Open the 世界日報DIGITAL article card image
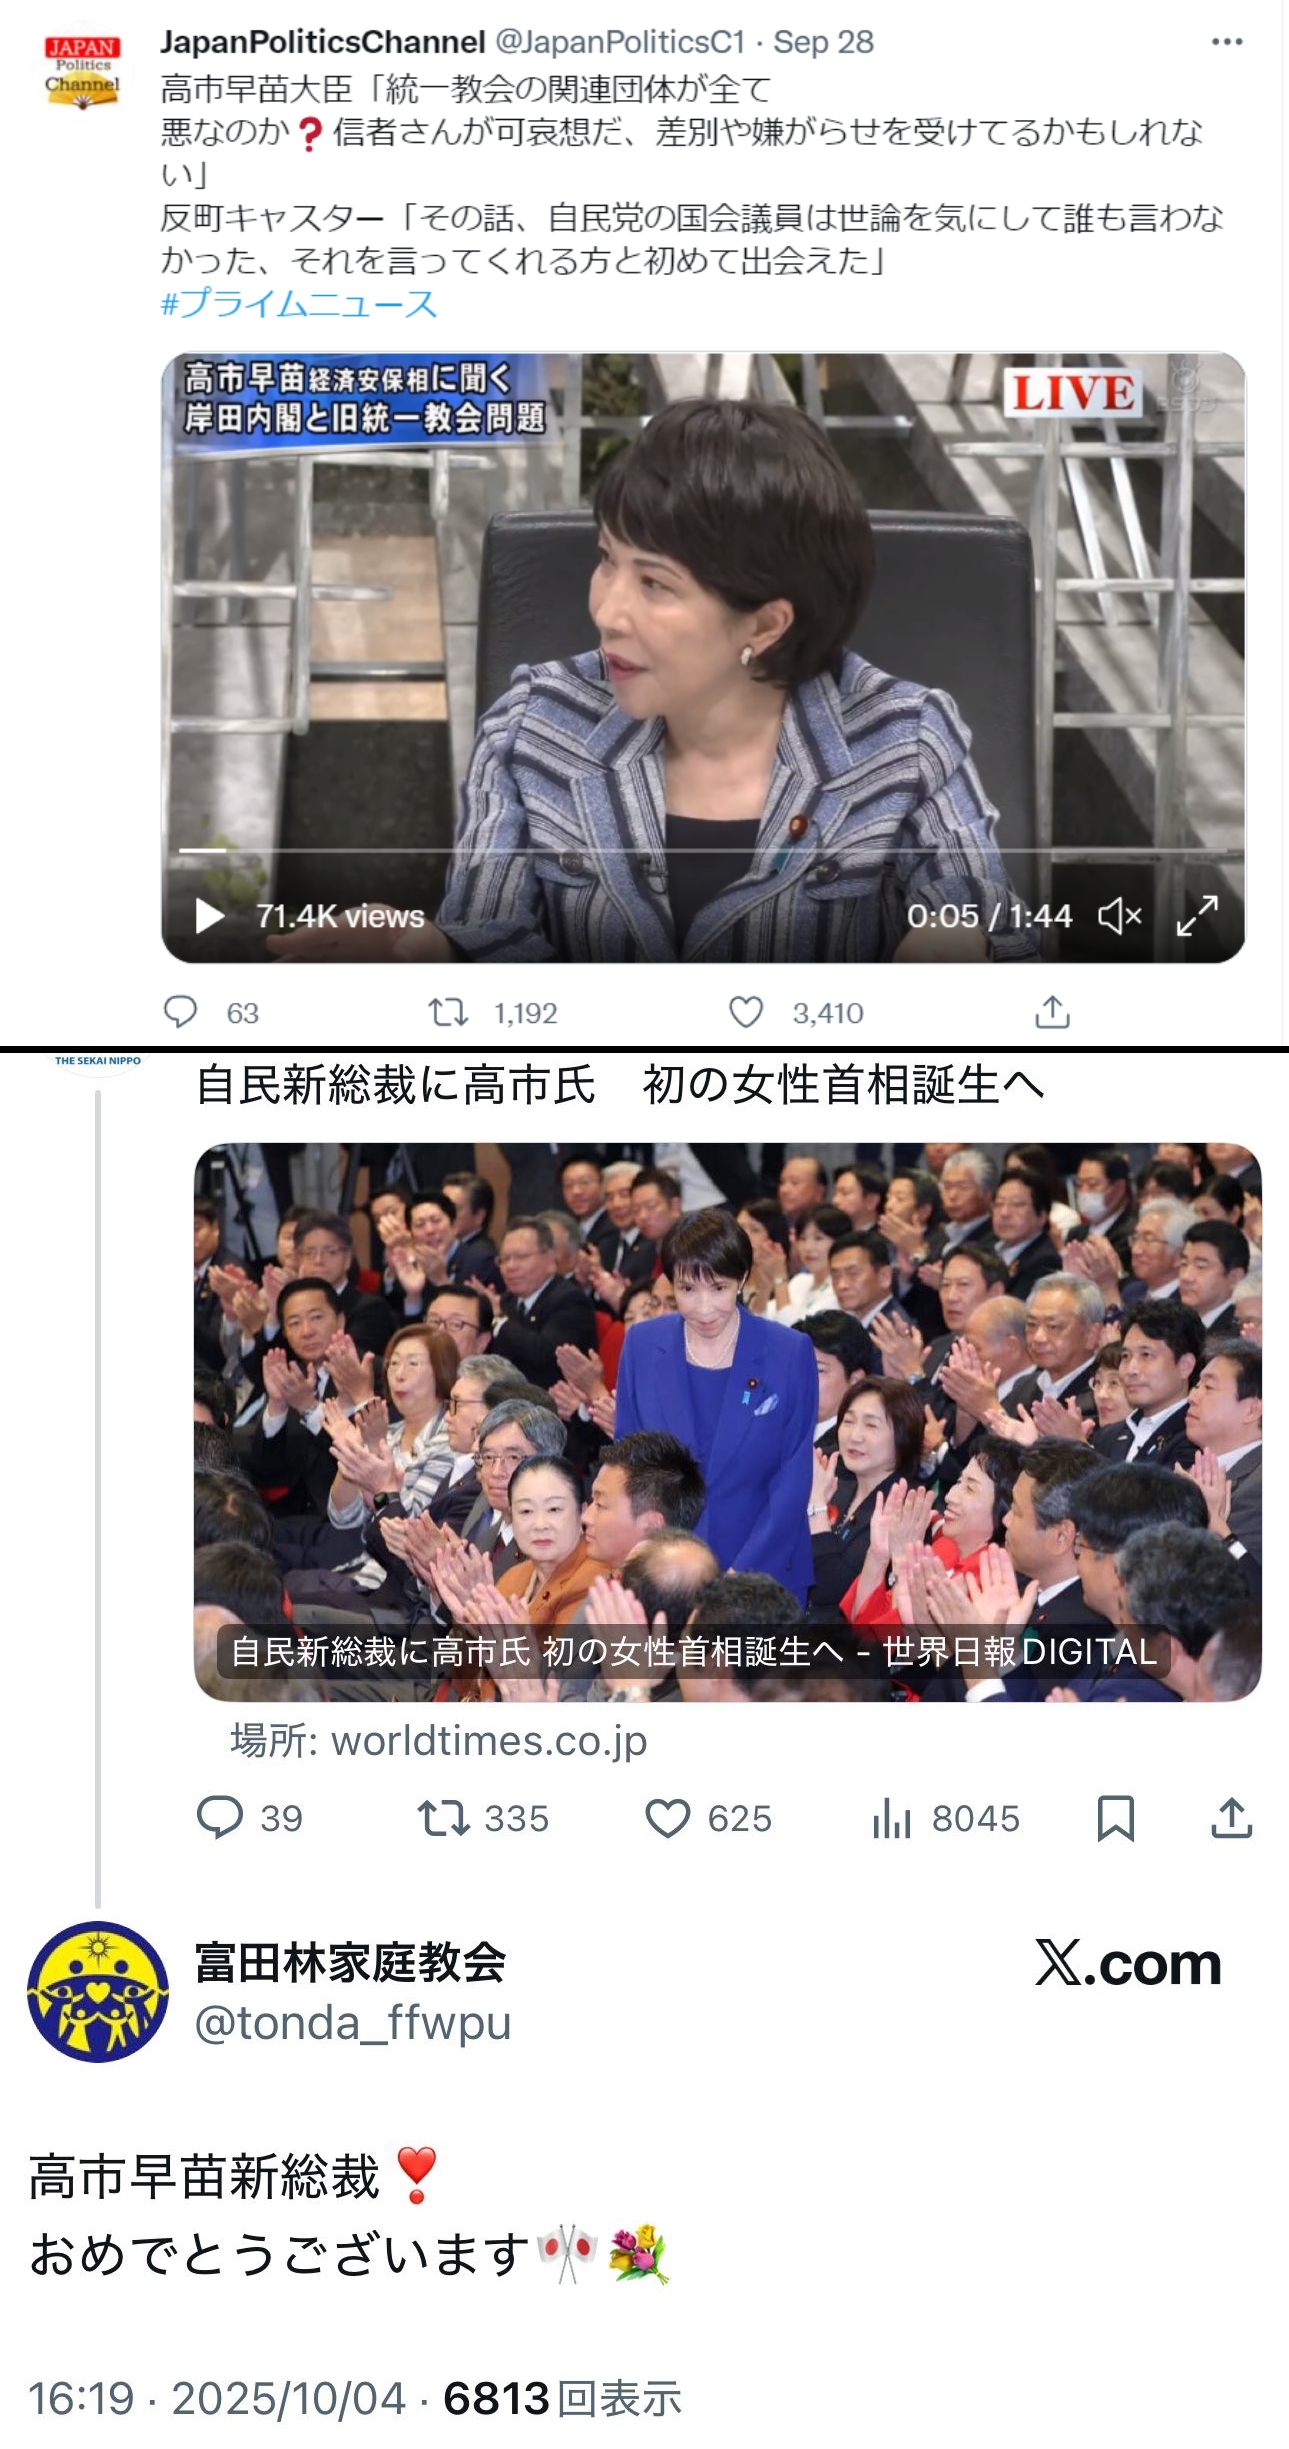The width and height of the screenshot is (1289, 2449). [727, 1421]
